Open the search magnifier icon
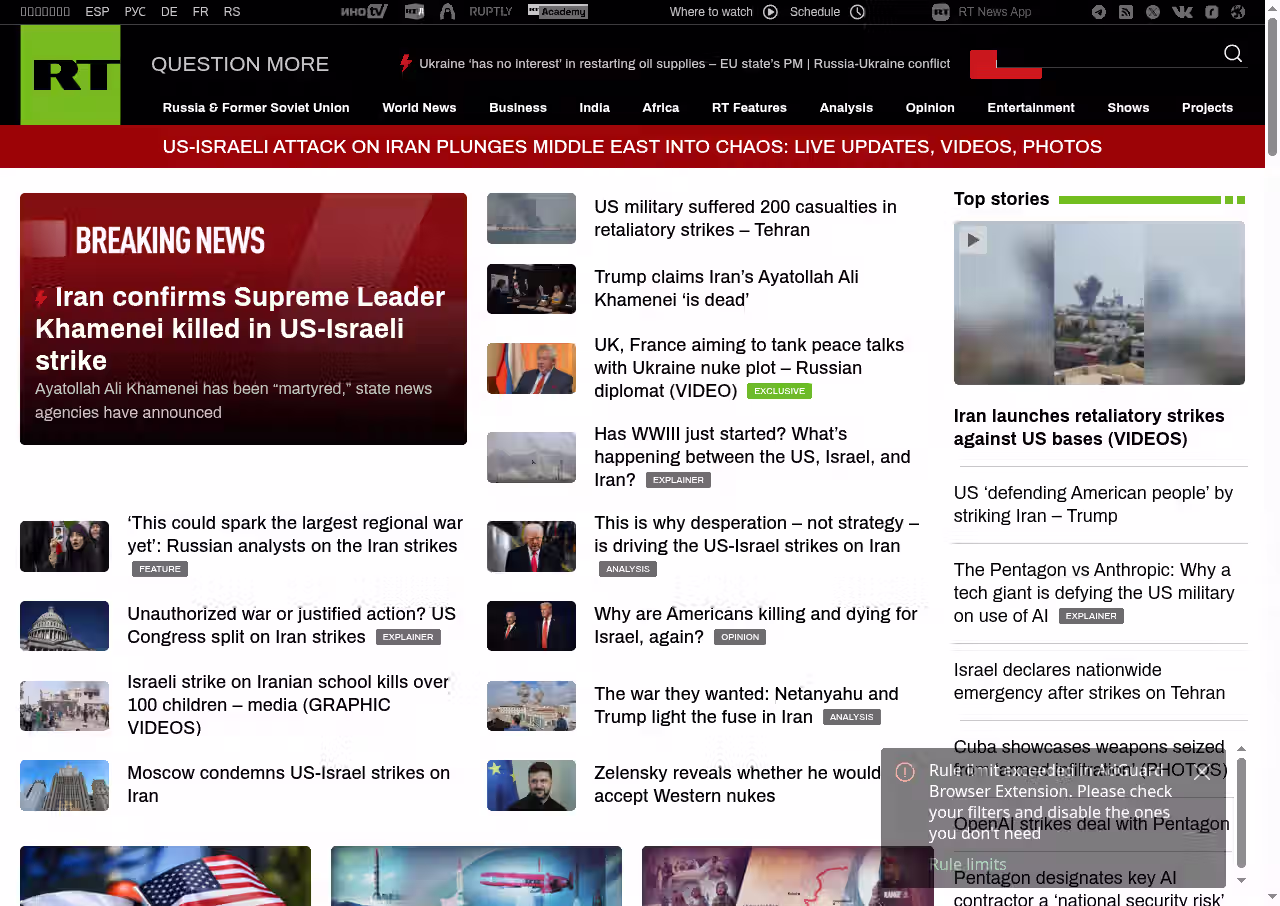1280x906 pixels. (x=1233, y=54)
